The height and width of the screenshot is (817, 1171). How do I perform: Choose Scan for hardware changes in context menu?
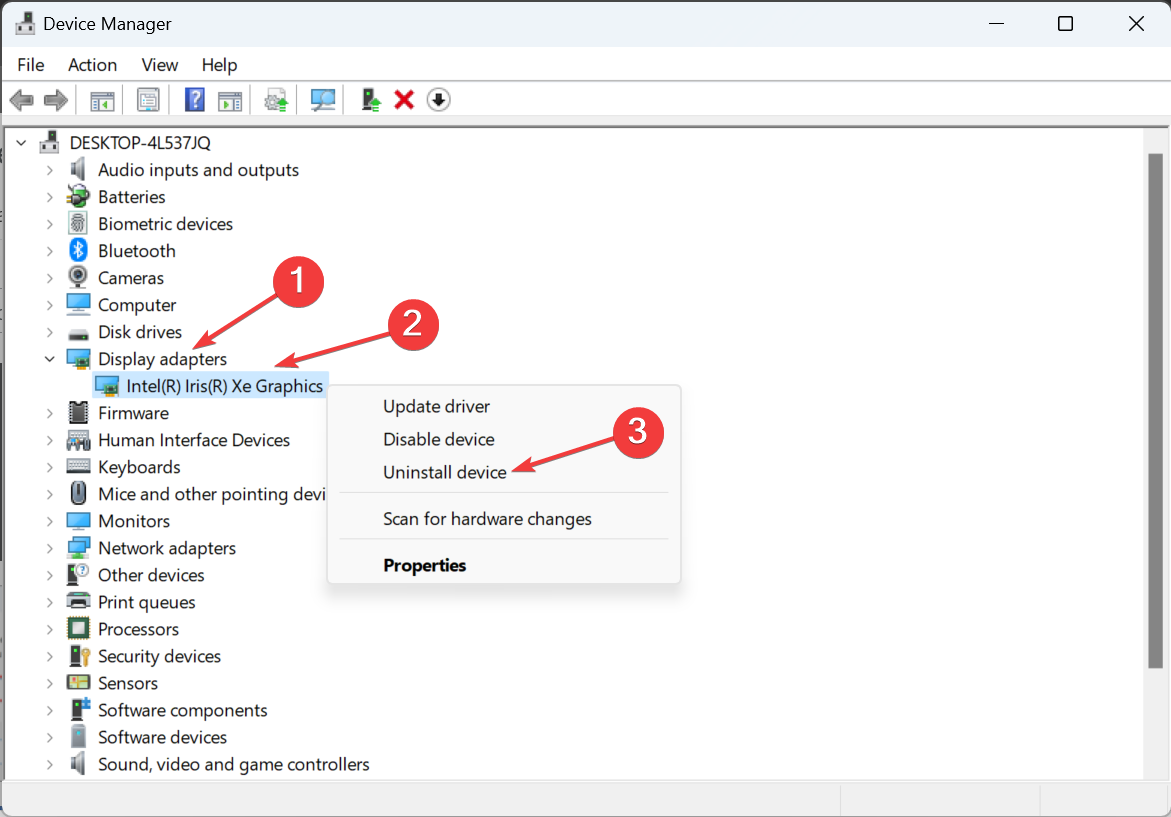tap(503, 519)
